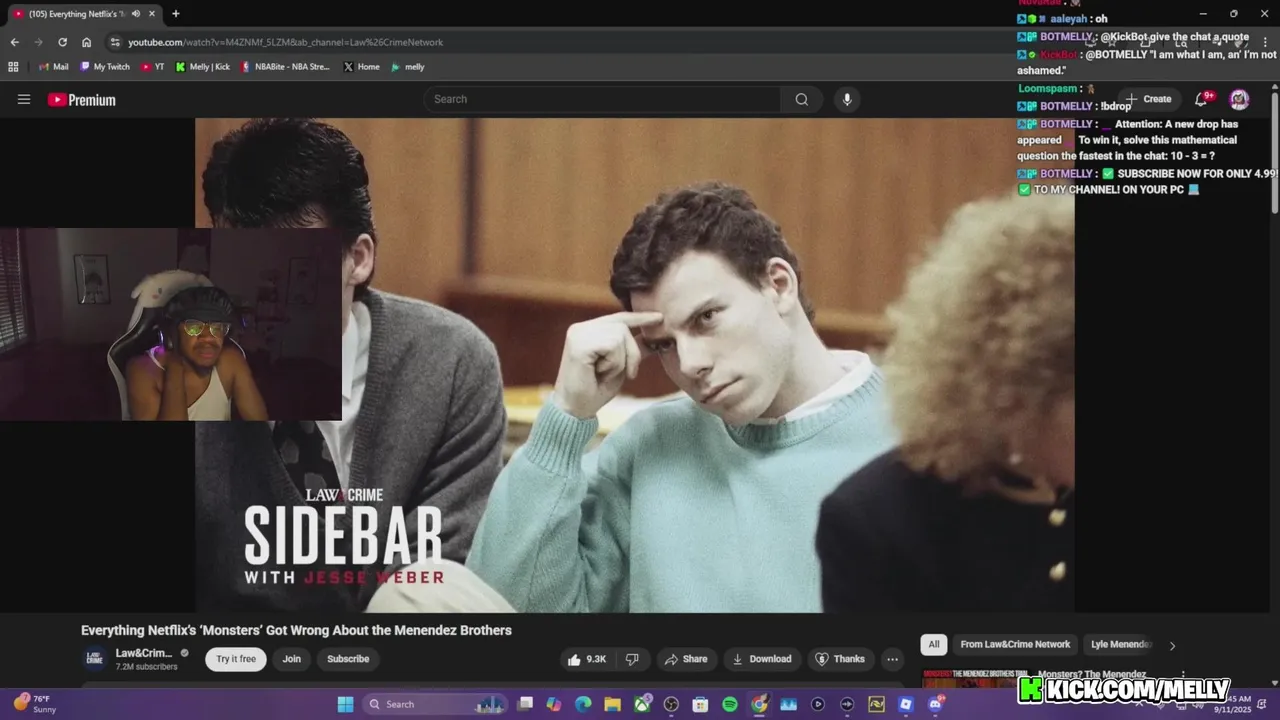Open a new browser tab
Image resolution: width=1280 pixels, height=720 pixels.
point(176,14)
